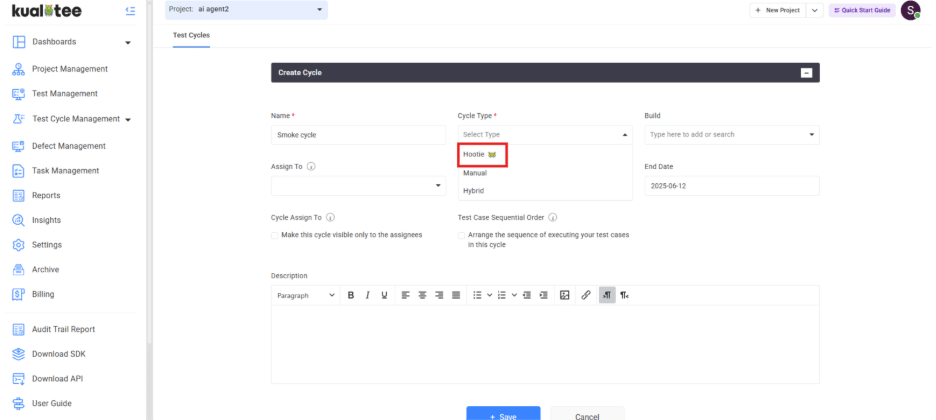Click the New Project button
This screenshot has height=420, width=936.
coord(778,10)
